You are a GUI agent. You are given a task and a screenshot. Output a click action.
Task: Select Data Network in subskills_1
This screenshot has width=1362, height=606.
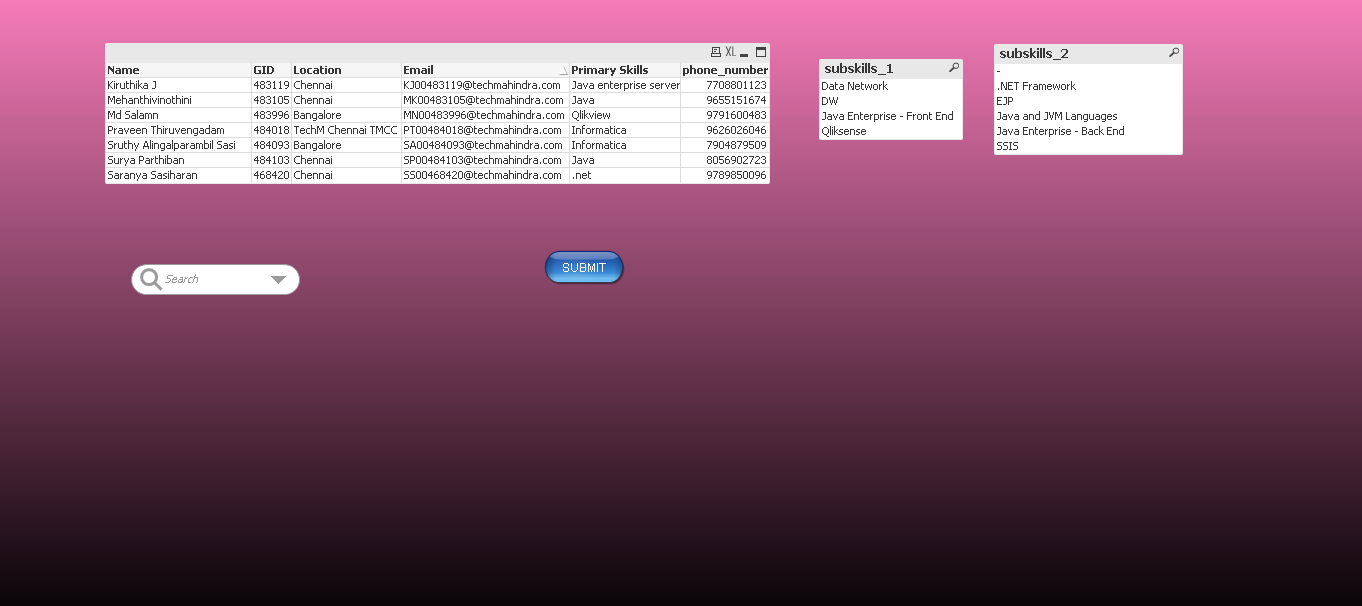click(891, 86)
